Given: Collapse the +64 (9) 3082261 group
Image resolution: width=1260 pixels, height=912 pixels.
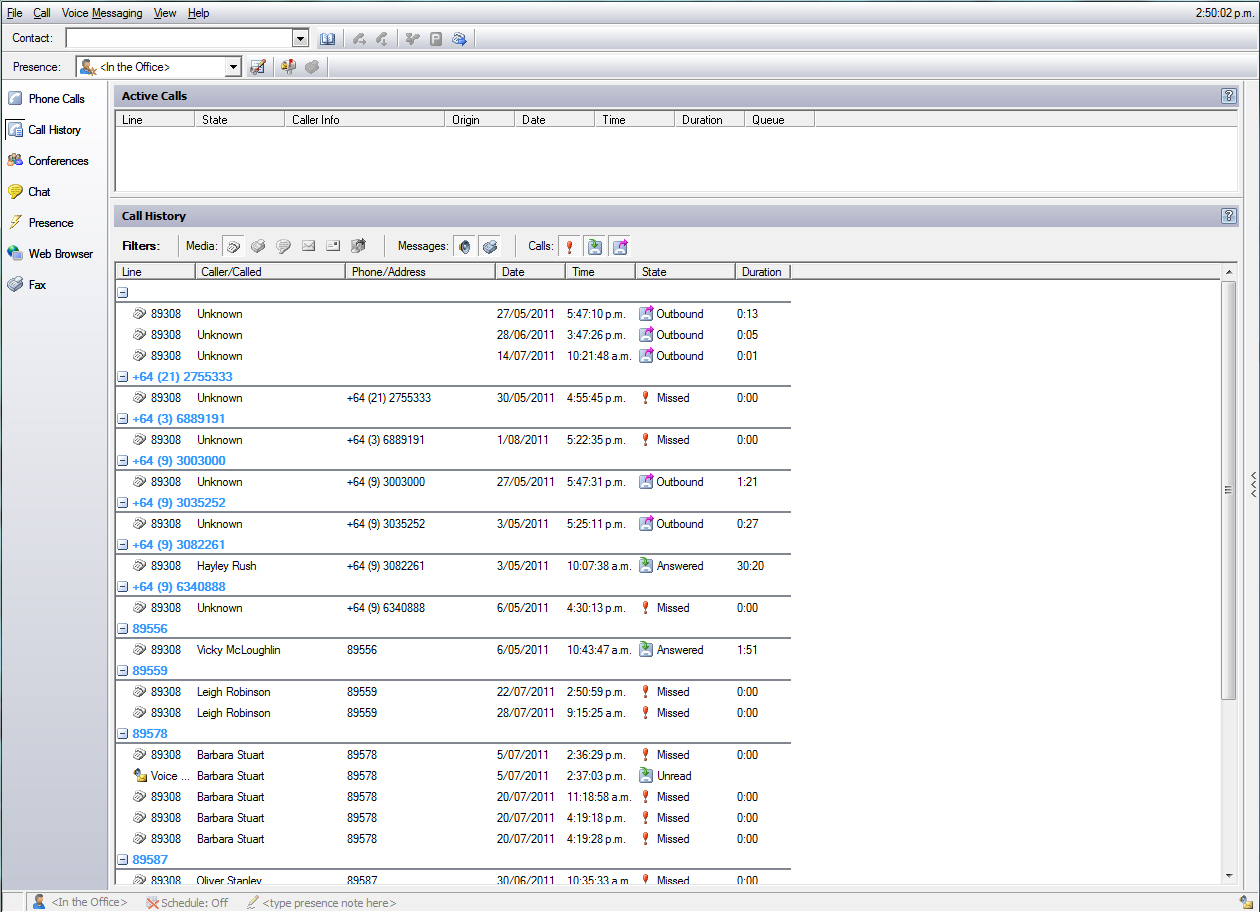Looking at the screenshot, I should (x=123, y=545).
